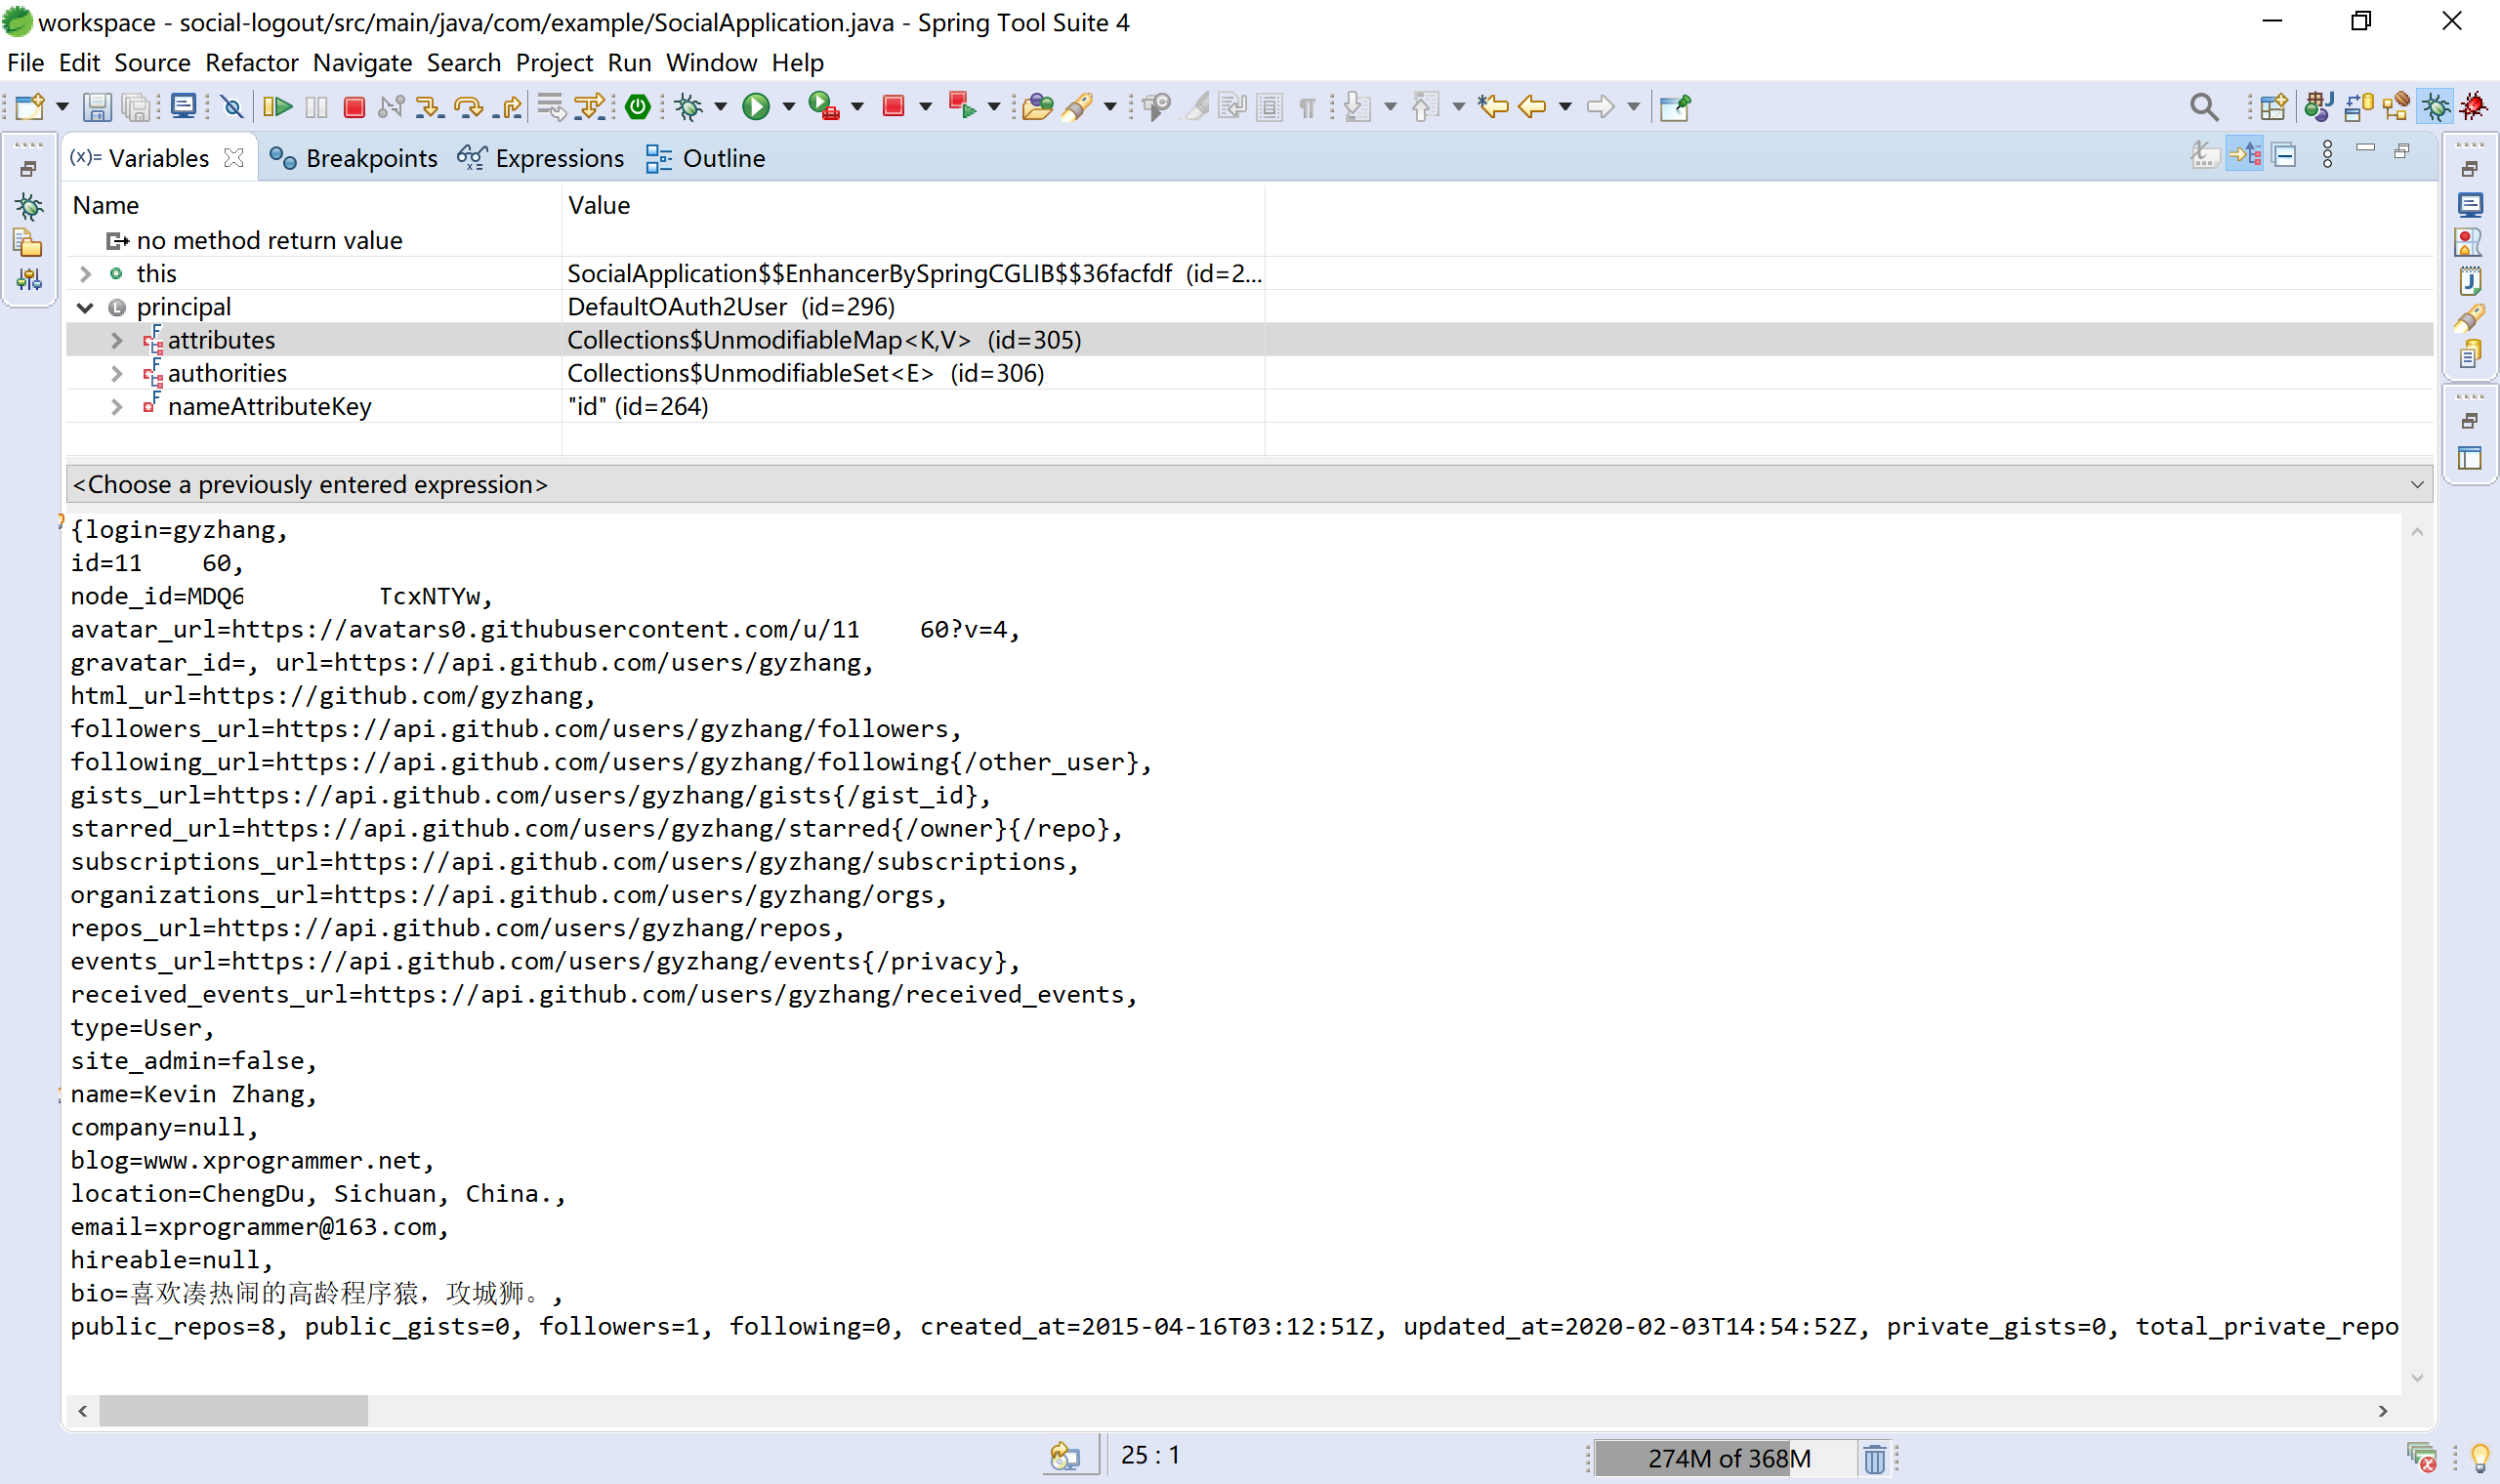Run the application with the green play button

tap(756, 107)
